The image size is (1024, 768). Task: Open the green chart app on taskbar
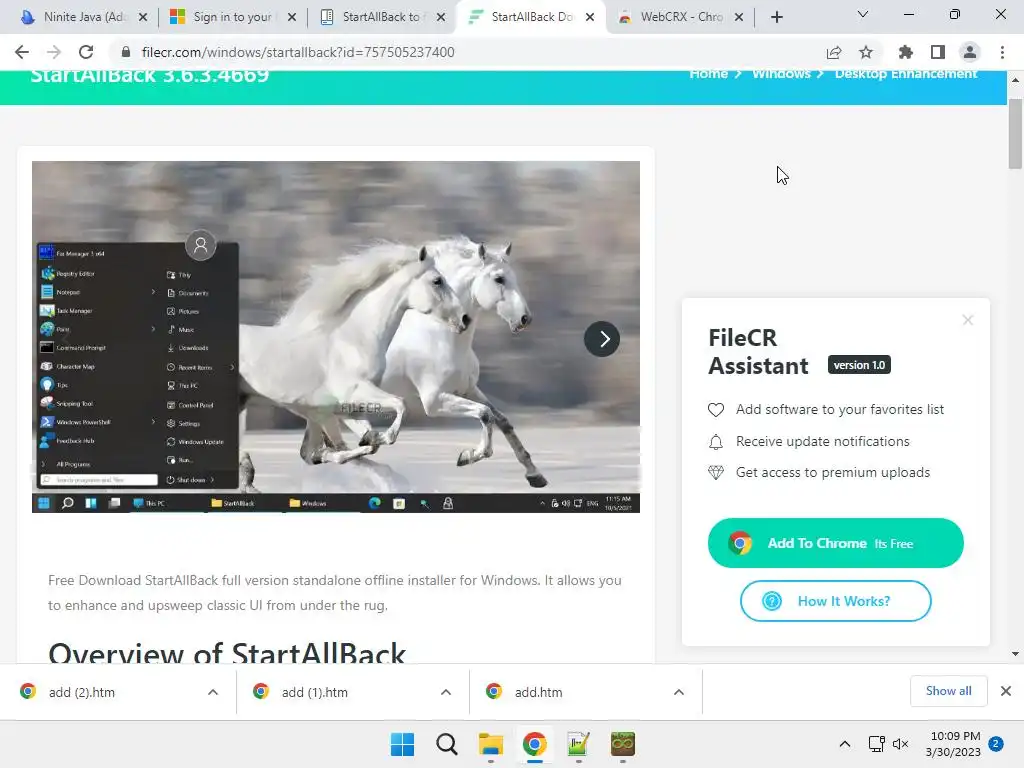579,744
